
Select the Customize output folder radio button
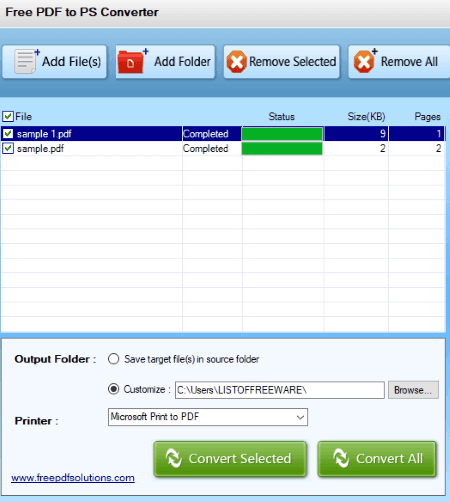tap(113, 389)
